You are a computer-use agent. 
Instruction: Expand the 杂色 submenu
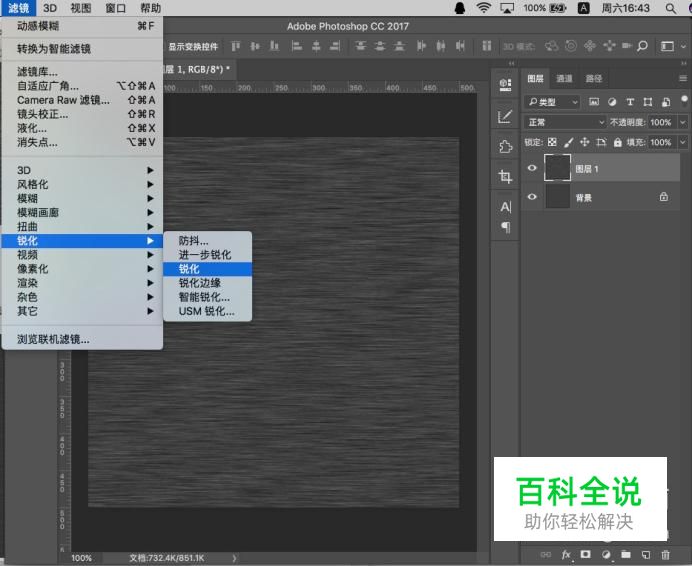82,297
